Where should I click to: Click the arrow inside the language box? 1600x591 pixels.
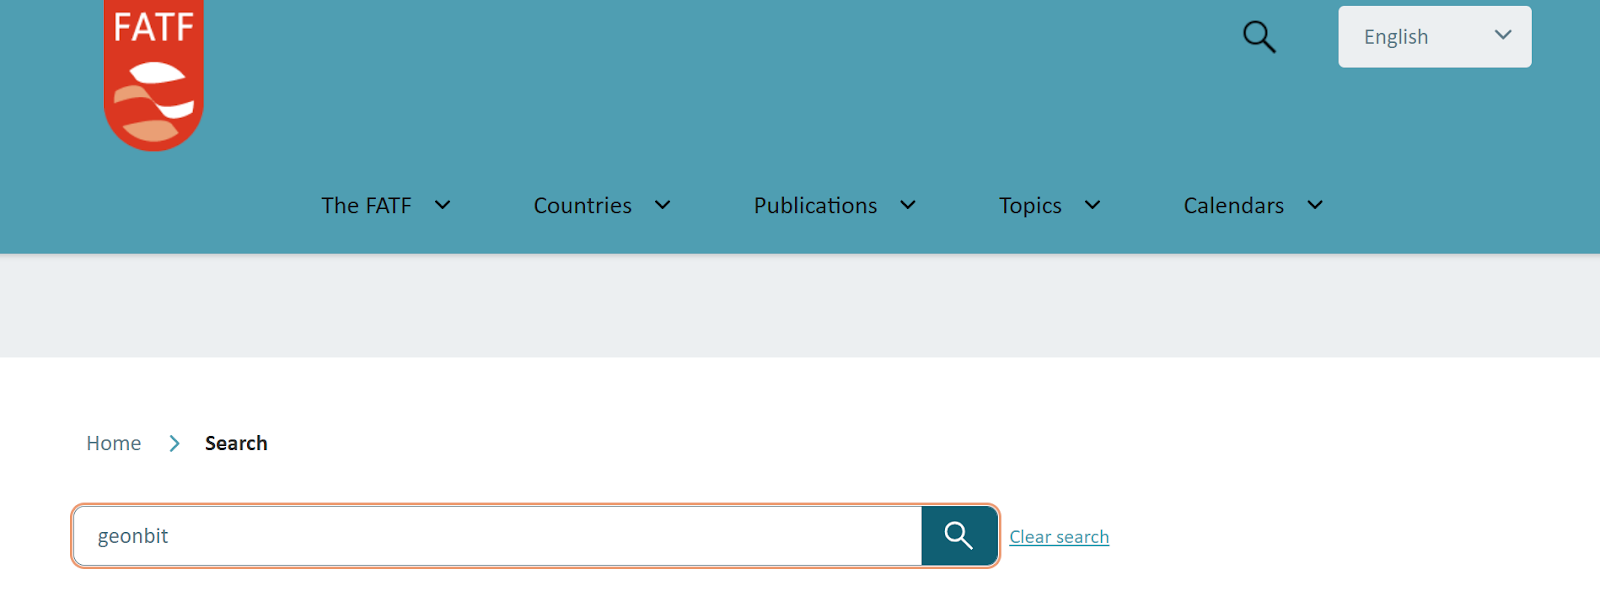coord(1502,35)
